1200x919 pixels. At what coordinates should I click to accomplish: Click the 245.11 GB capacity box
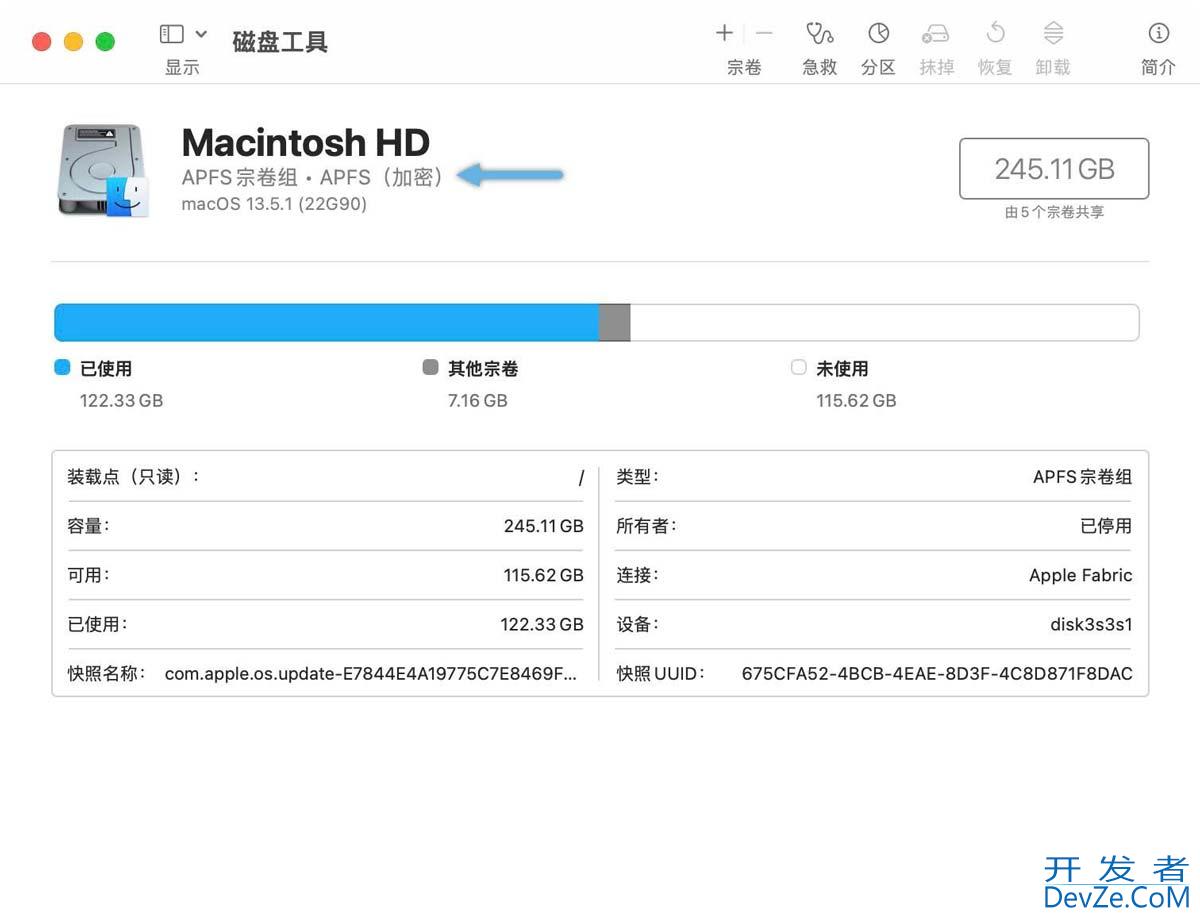1054,169
